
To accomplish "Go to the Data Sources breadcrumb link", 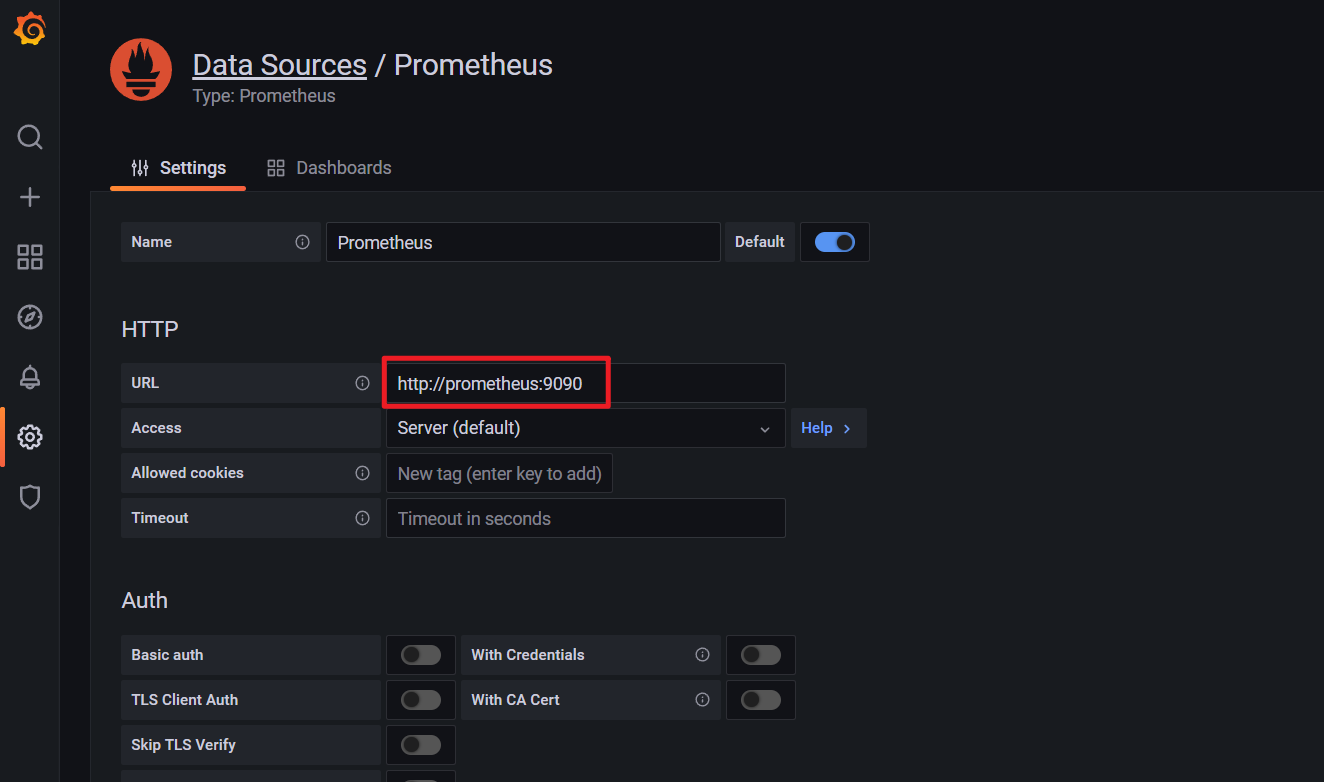I will (x=279, y=65).
